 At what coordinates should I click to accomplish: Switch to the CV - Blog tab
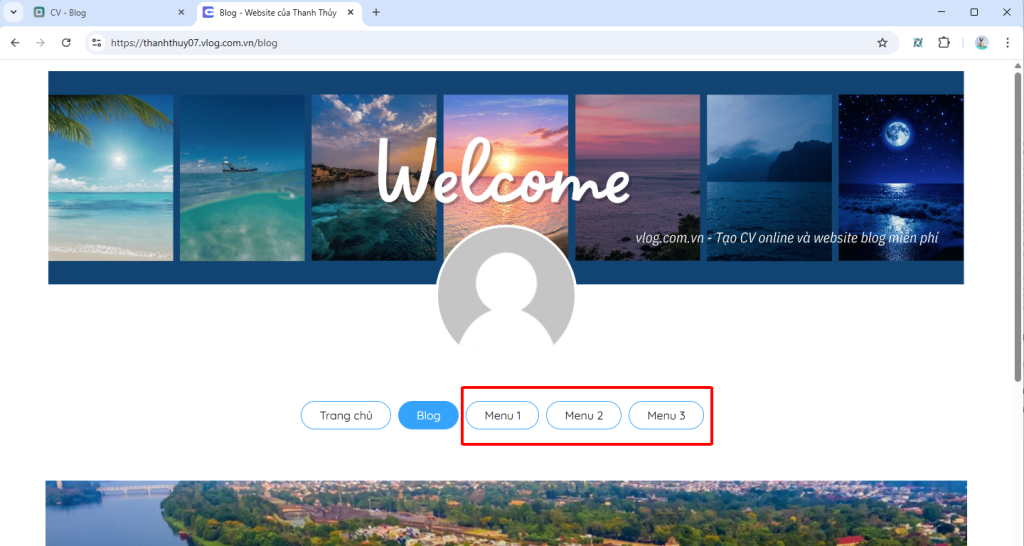[109, 12]
